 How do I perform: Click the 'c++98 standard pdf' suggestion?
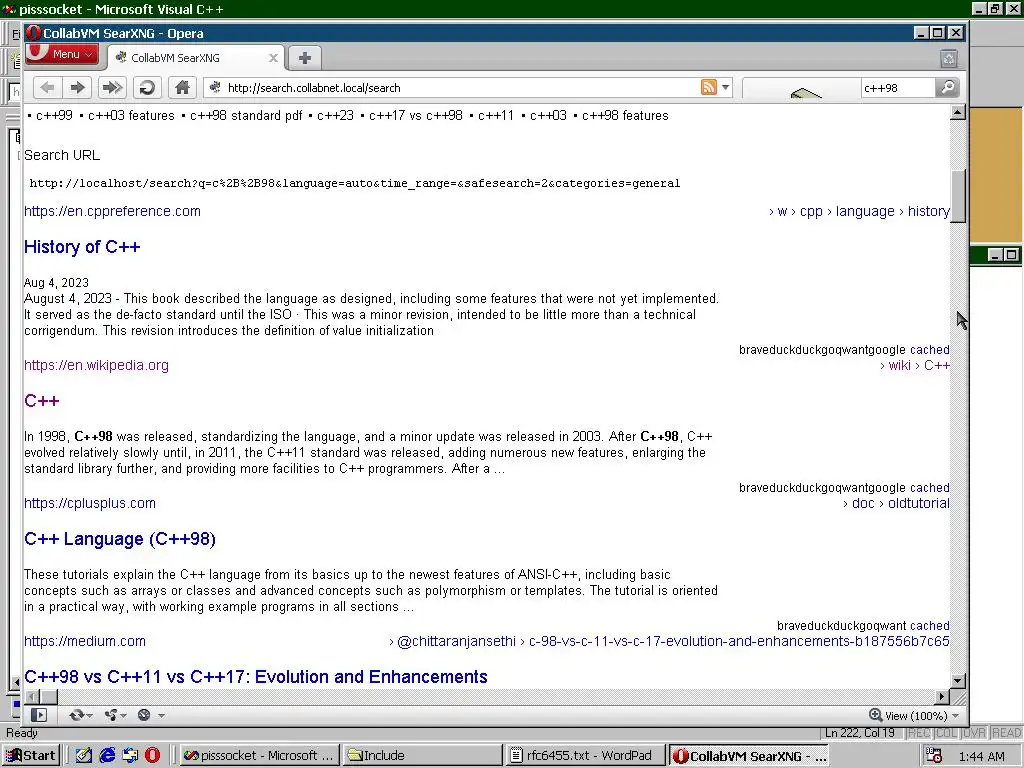click(x=246, y=116)
